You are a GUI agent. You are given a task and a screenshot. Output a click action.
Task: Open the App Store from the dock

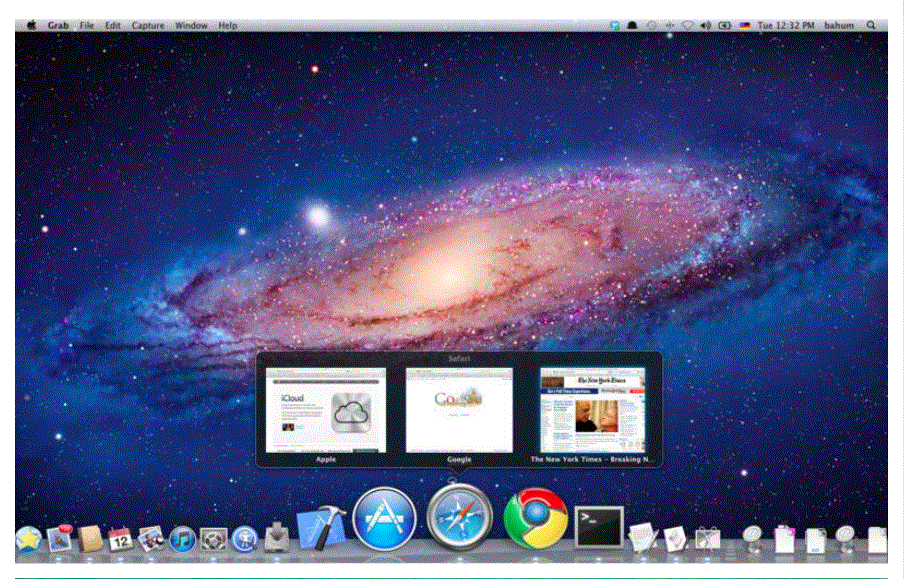tap(384, 519)
